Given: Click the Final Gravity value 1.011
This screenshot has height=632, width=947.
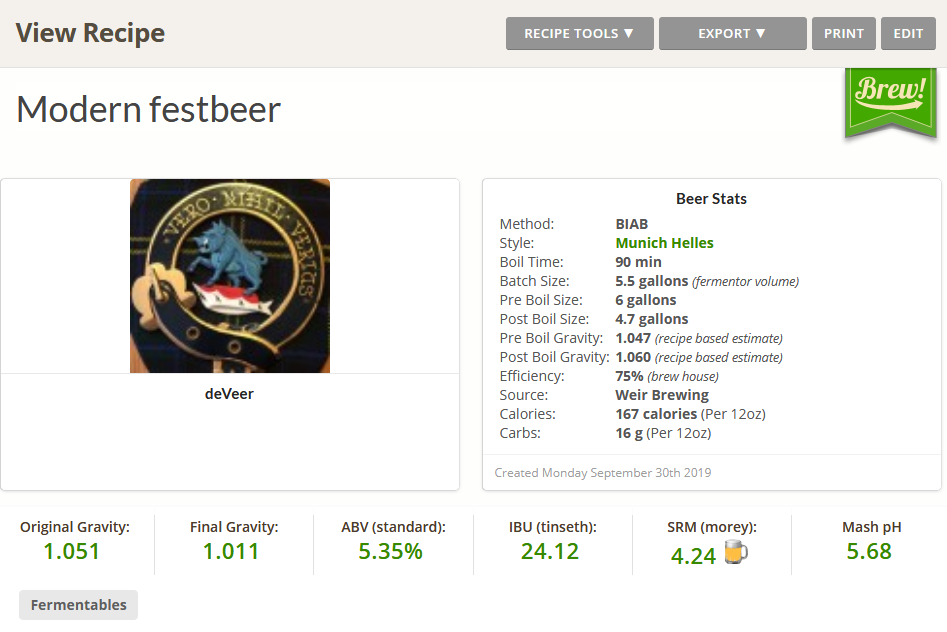Looking at the screenshot, I should pyautogui.click(x=231, y=551).
